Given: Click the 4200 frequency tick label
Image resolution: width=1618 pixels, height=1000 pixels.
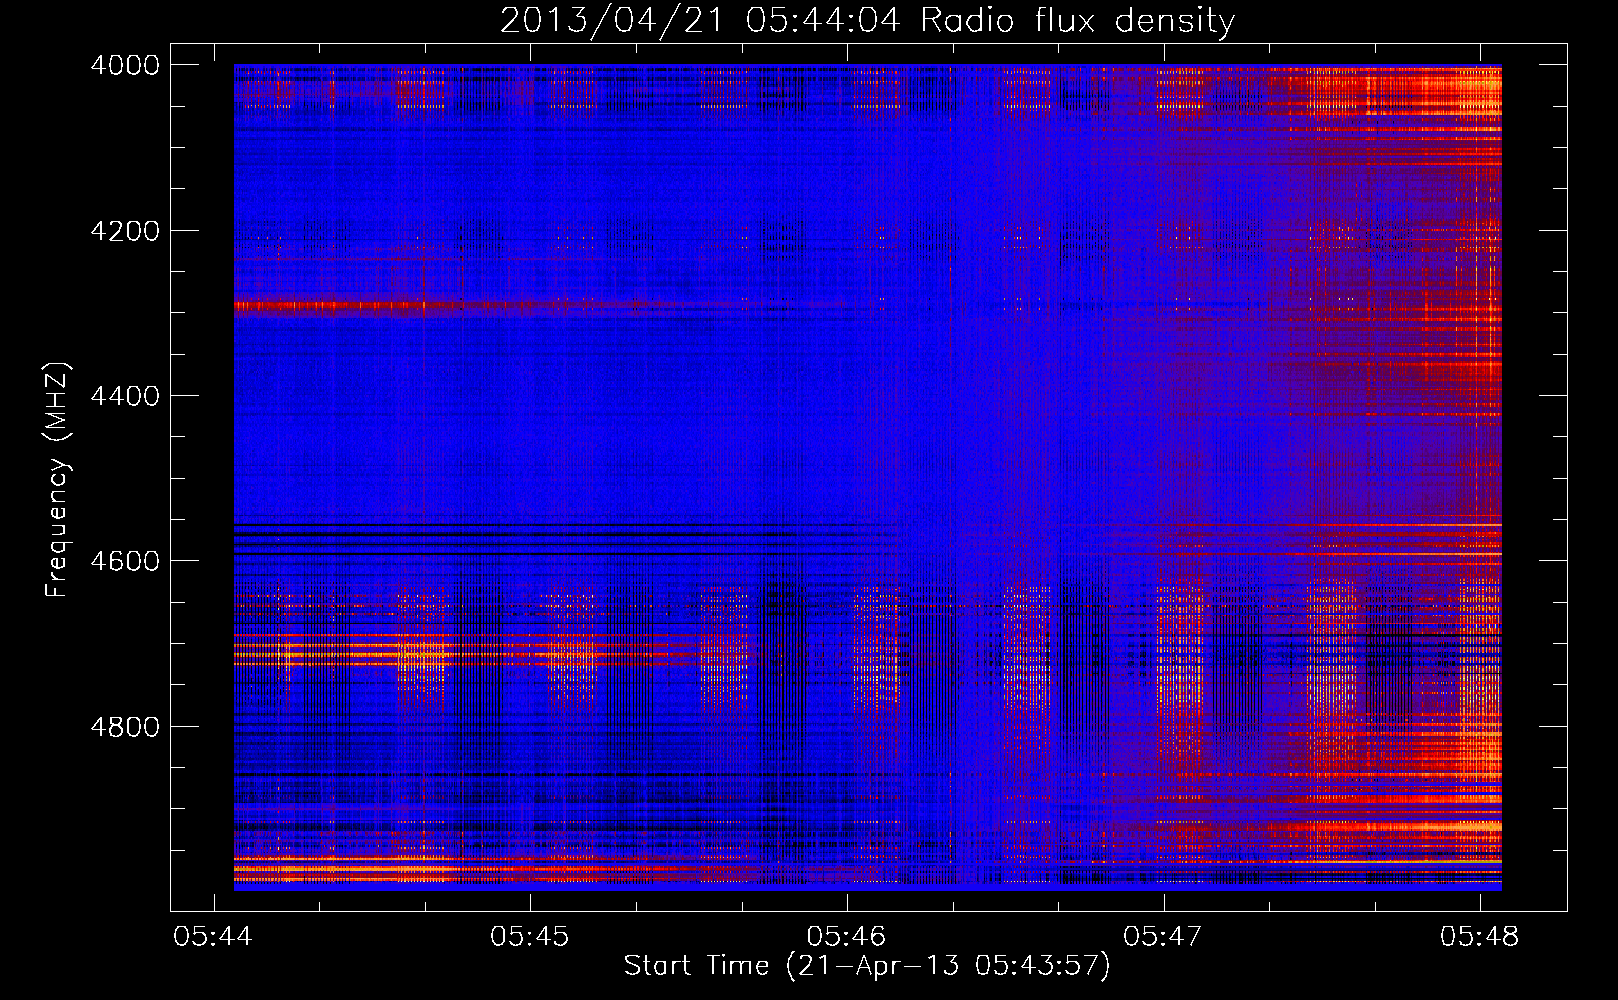Looking at the screenshot, I should [124, 231].
